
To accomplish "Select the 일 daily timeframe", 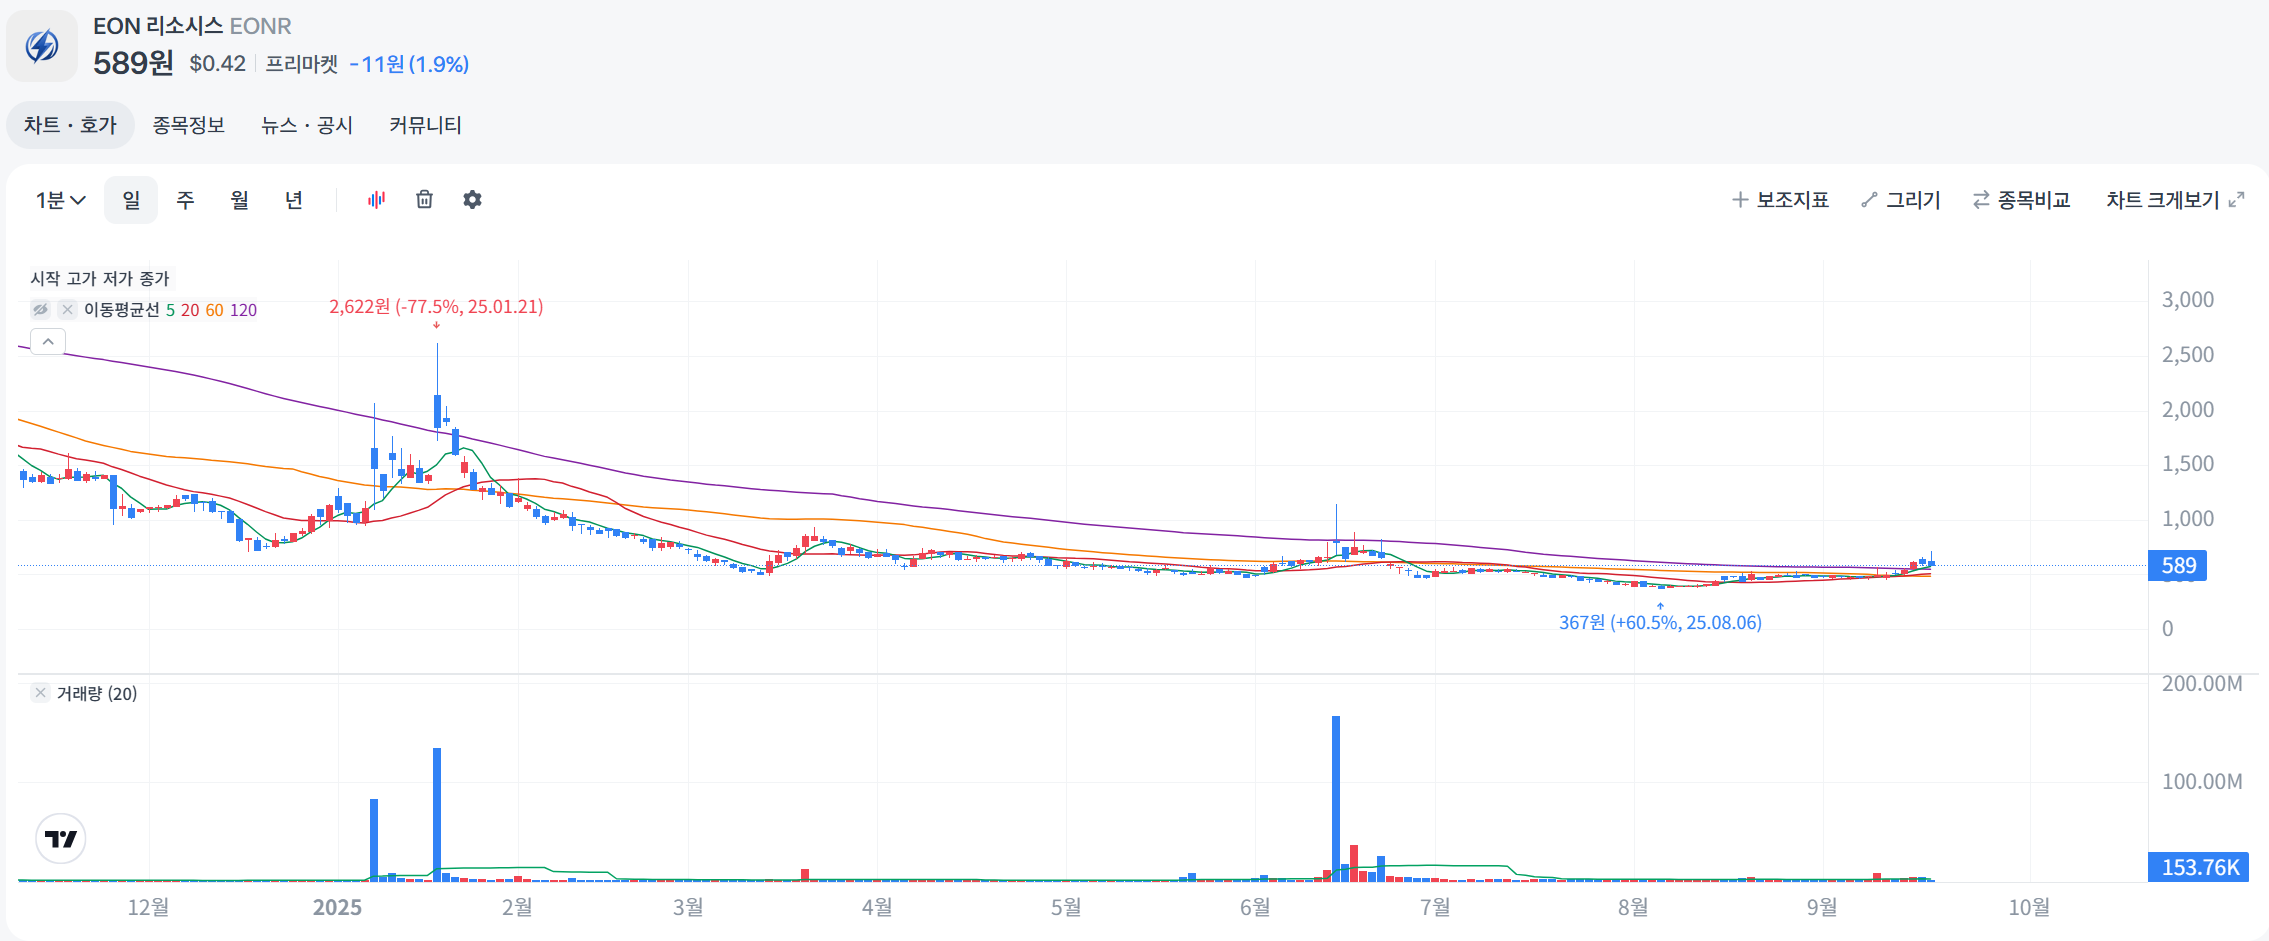I will [131, 200].
